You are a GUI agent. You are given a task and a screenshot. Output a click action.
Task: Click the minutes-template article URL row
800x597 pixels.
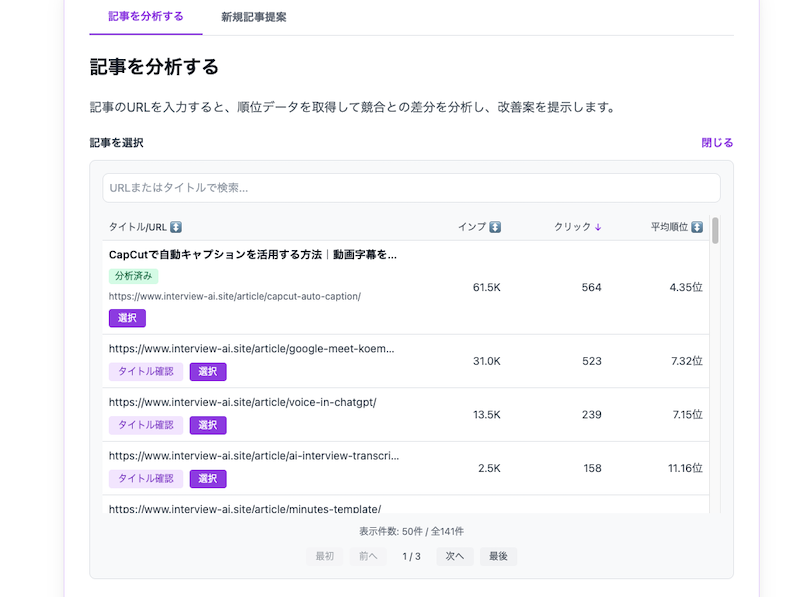[x=245, y=509]
